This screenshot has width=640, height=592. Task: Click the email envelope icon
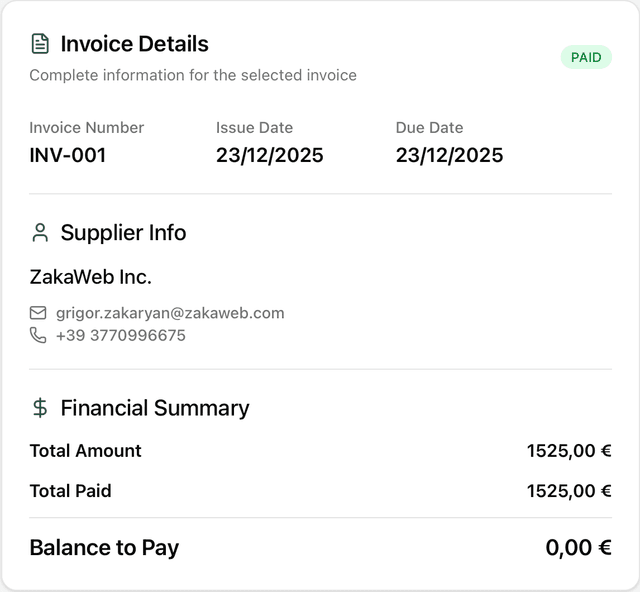click(x=38, y=313)
